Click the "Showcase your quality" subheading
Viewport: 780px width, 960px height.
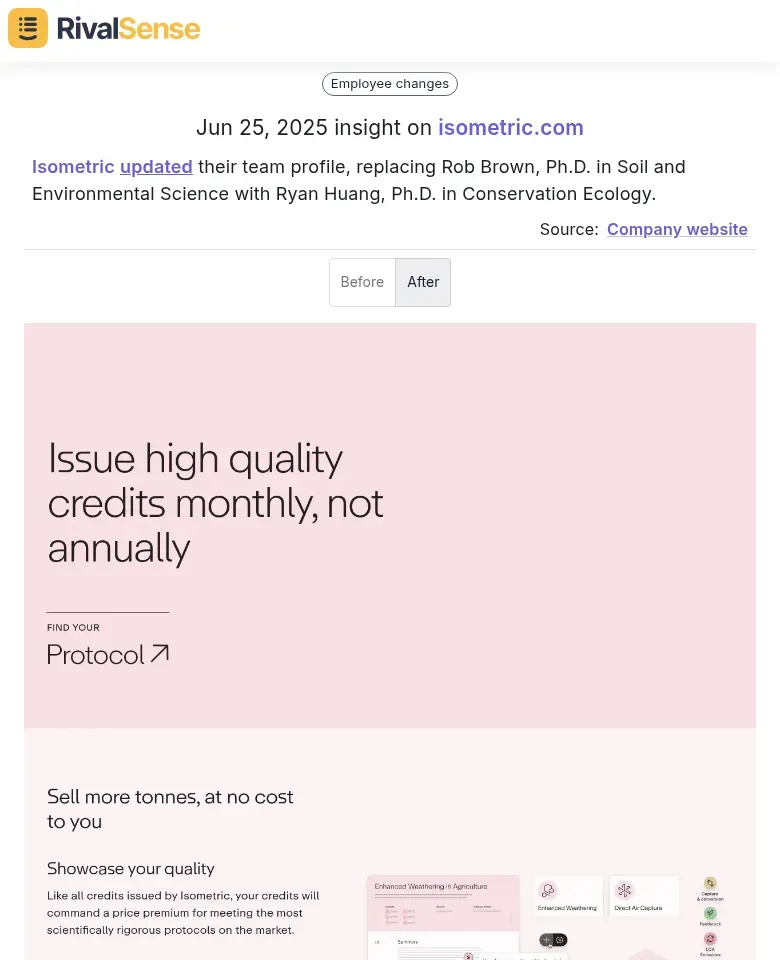[130, 869]
